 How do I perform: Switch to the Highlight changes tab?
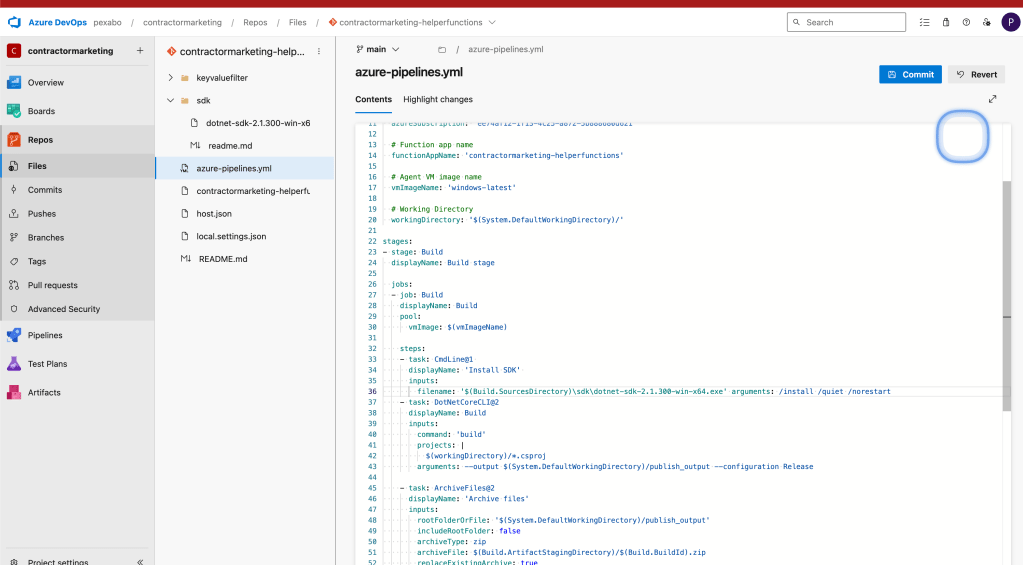[438, 99]
